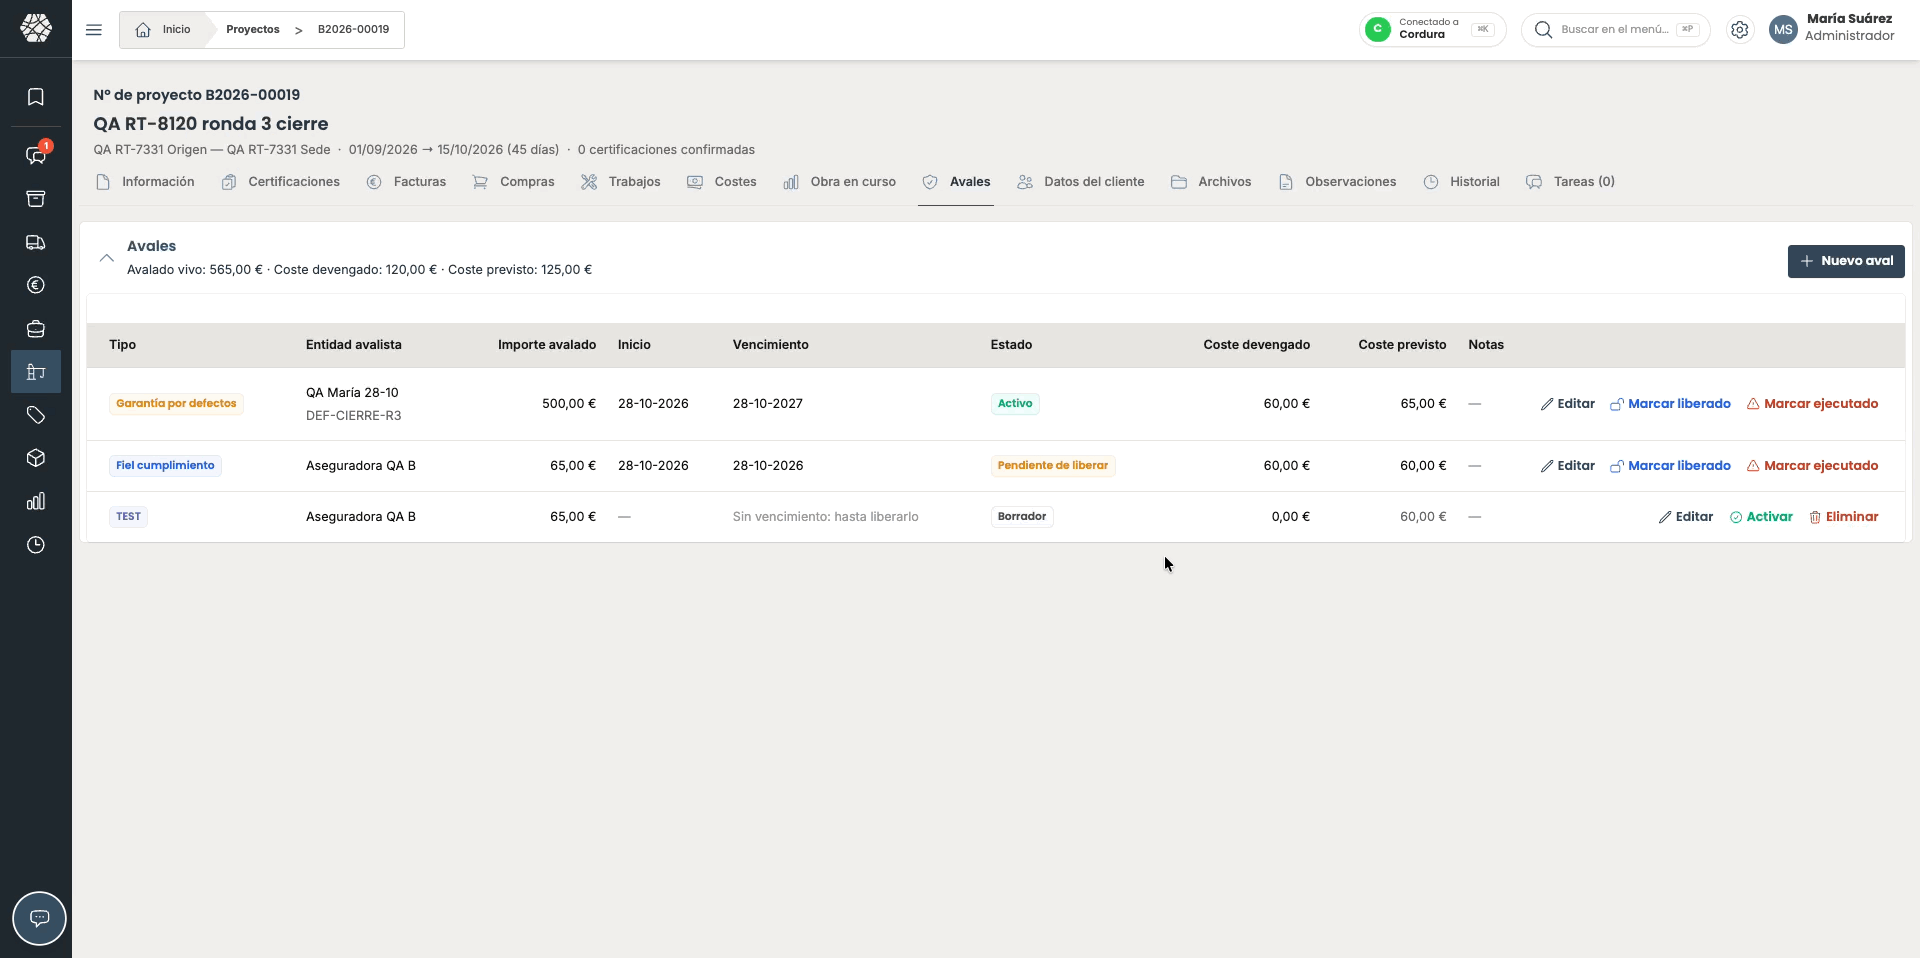The image size is (1920, 958).
Task: Mark Garantía por defectos aval as ejecutado
Action: 1812,404
